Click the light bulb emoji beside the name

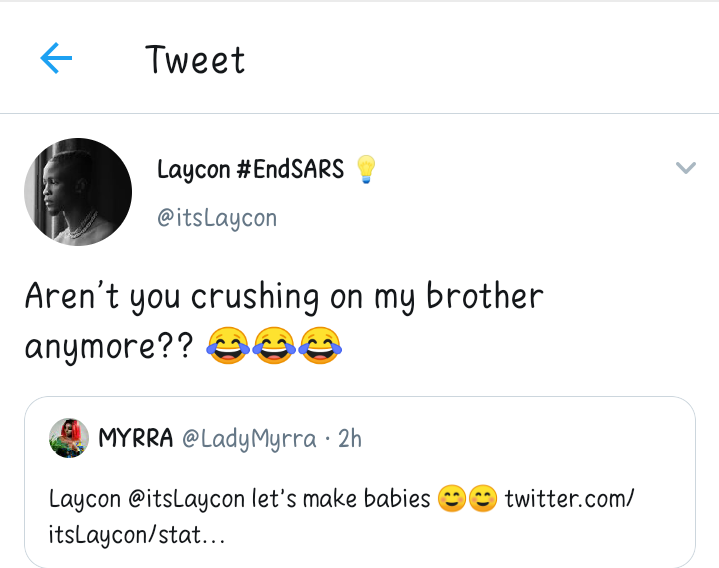[x=366, y=170]
